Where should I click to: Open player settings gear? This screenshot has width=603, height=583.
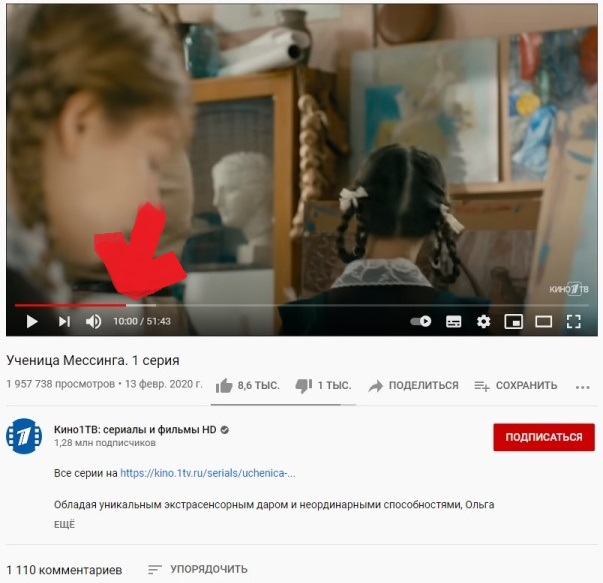[483, 321]
